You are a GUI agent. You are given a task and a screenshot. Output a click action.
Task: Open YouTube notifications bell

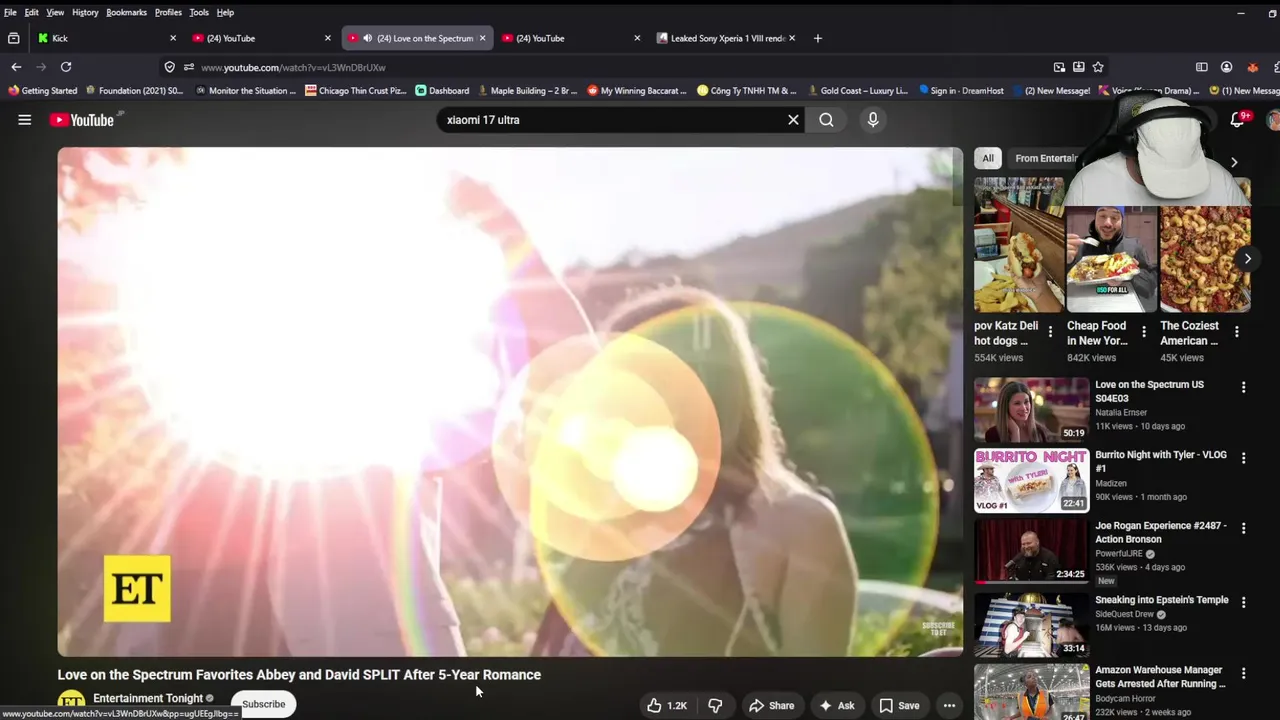point(1237,120)
